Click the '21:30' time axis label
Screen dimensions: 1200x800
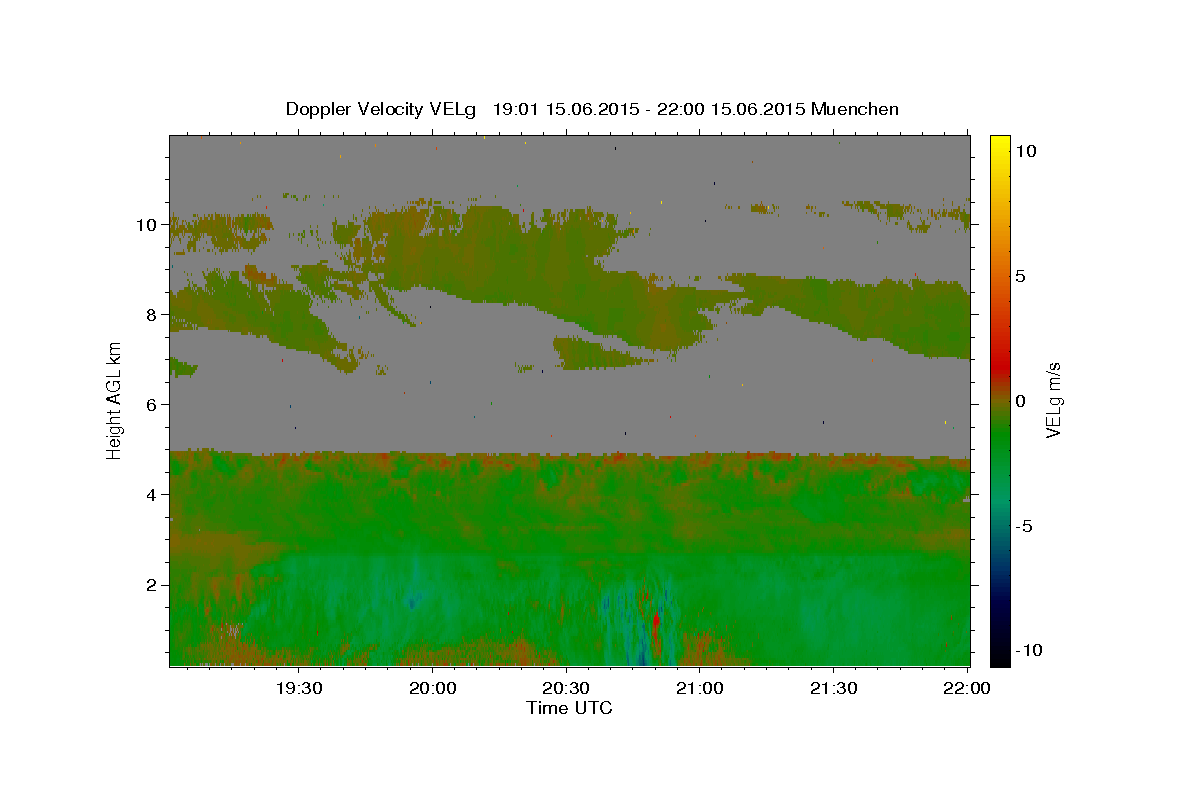(833, 688)
